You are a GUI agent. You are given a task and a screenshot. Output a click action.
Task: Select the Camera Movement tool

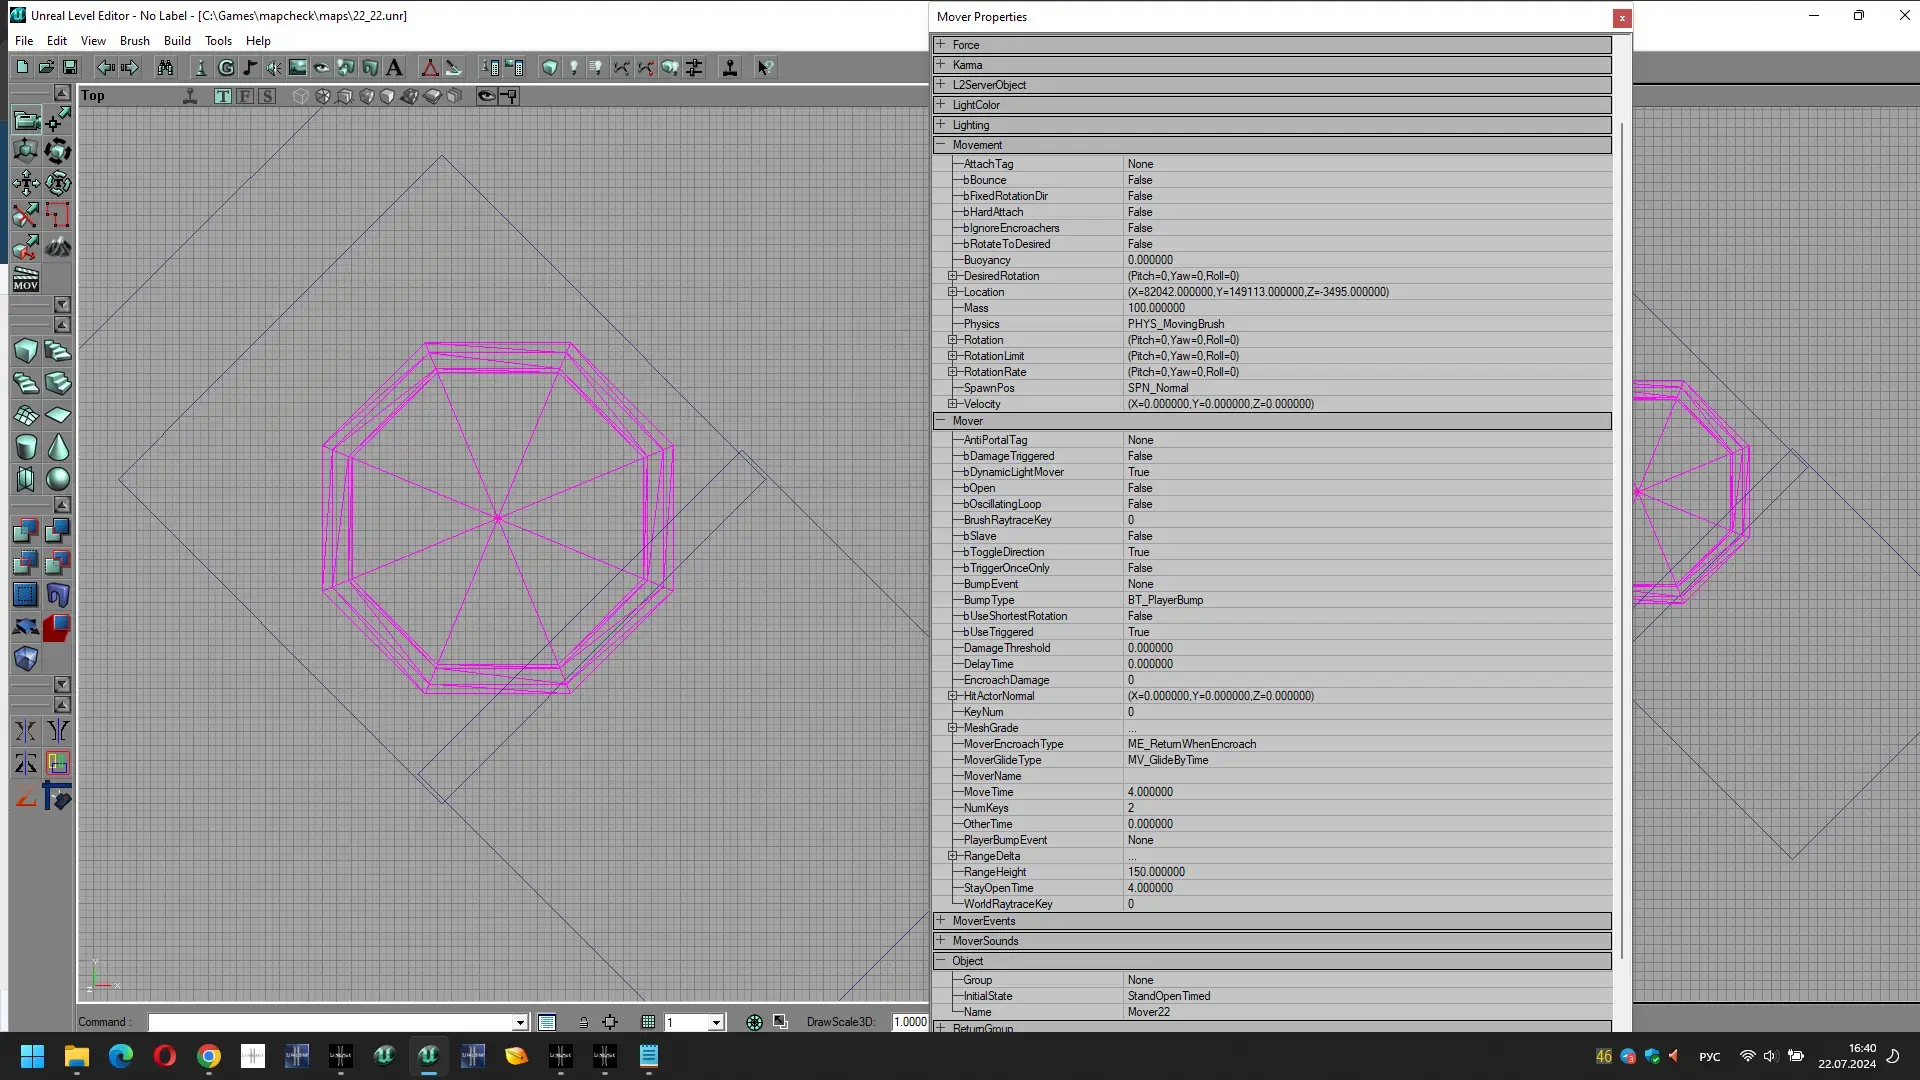pyautogui.click(x=26, y=120)
